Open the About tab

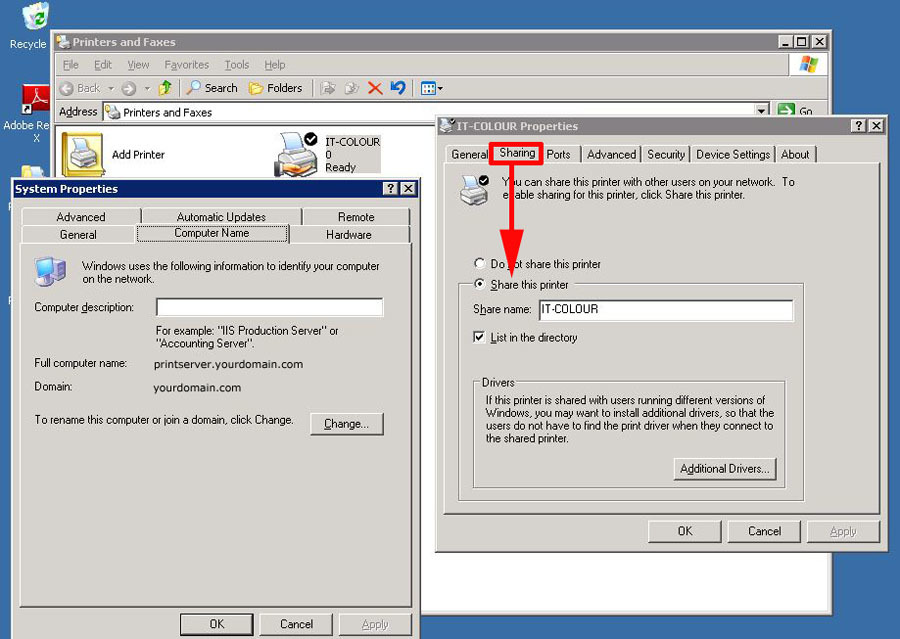795,154
